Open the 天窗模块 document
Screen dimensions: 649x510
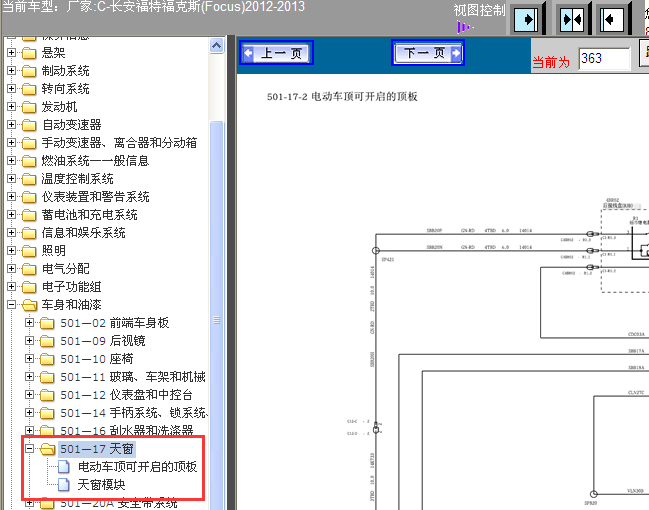(101, 485)
